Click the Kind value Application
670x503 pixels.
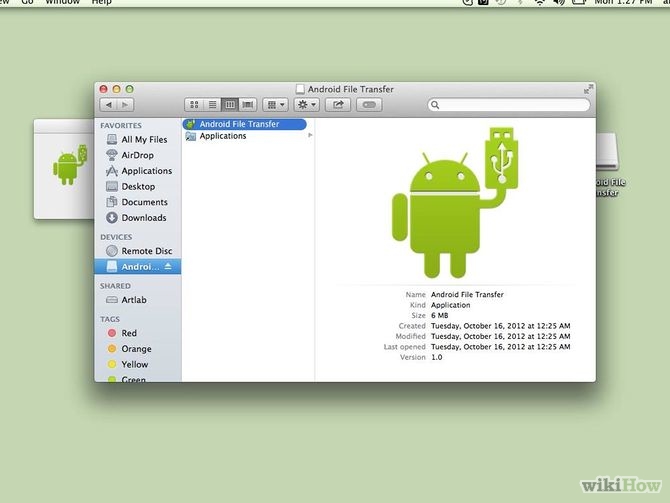tap(450, 305)
